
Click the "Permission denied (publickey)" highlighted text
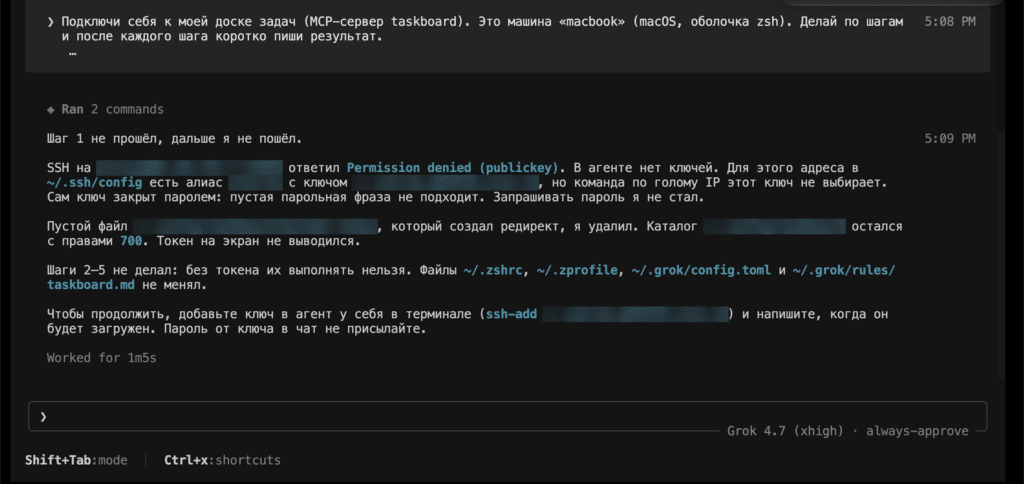pos(455,167)
